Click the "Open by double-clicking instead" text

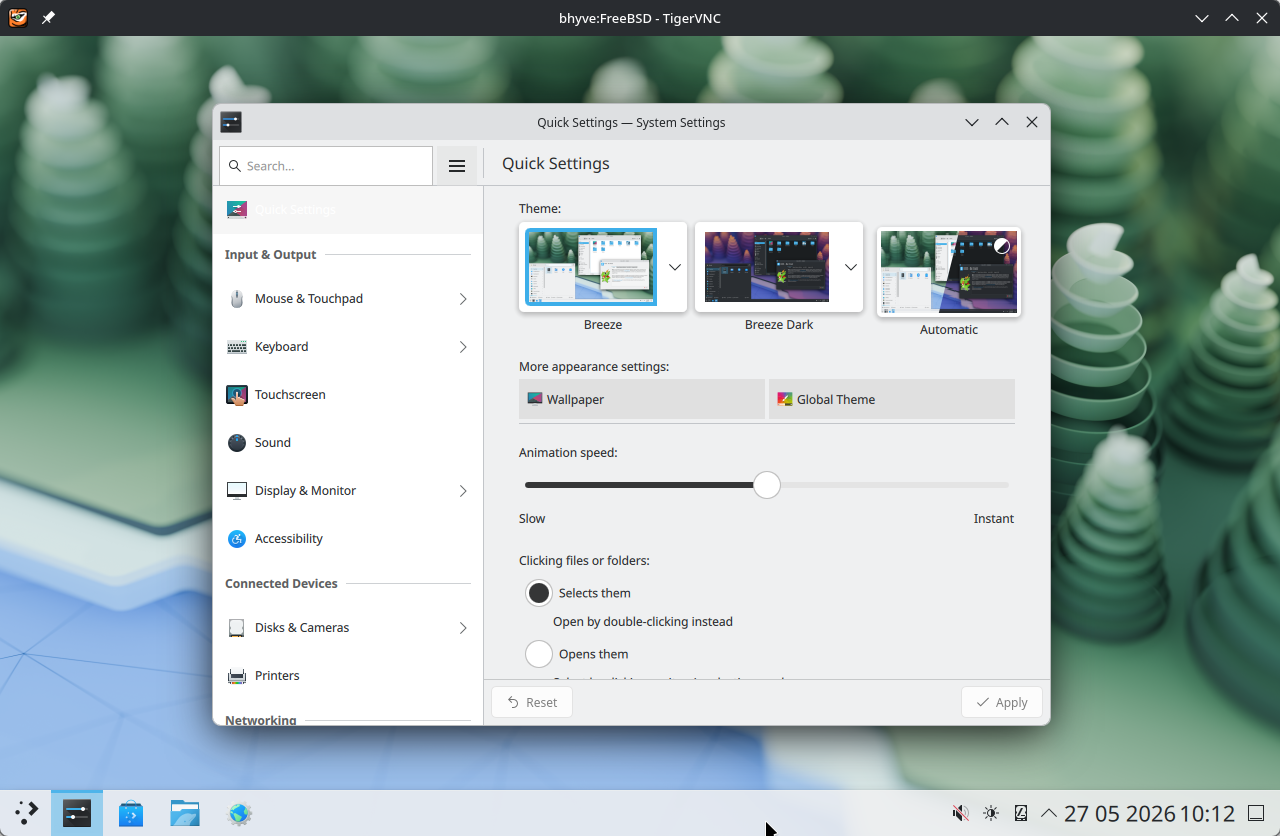click(x=643, y=622)
